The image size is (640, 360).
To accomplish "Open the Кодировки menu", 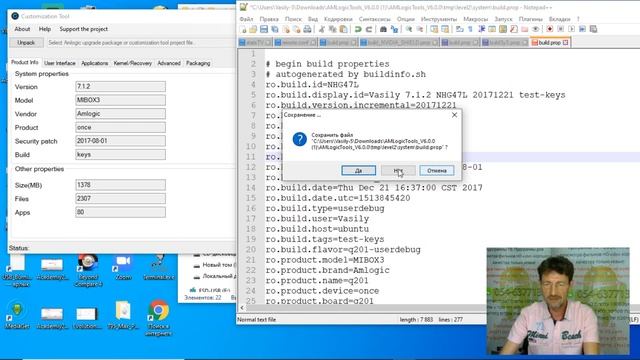I will tap(338, 19).
